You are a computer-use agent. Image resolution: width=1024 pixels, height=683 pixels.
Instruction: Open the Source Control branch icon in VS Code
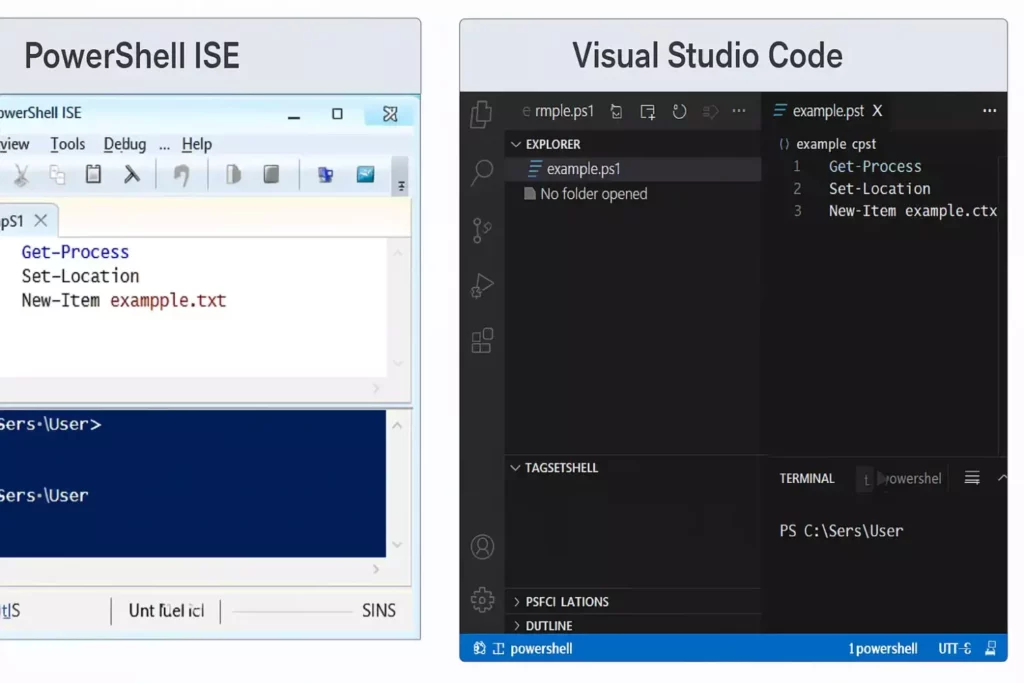(x=482, y=230)
